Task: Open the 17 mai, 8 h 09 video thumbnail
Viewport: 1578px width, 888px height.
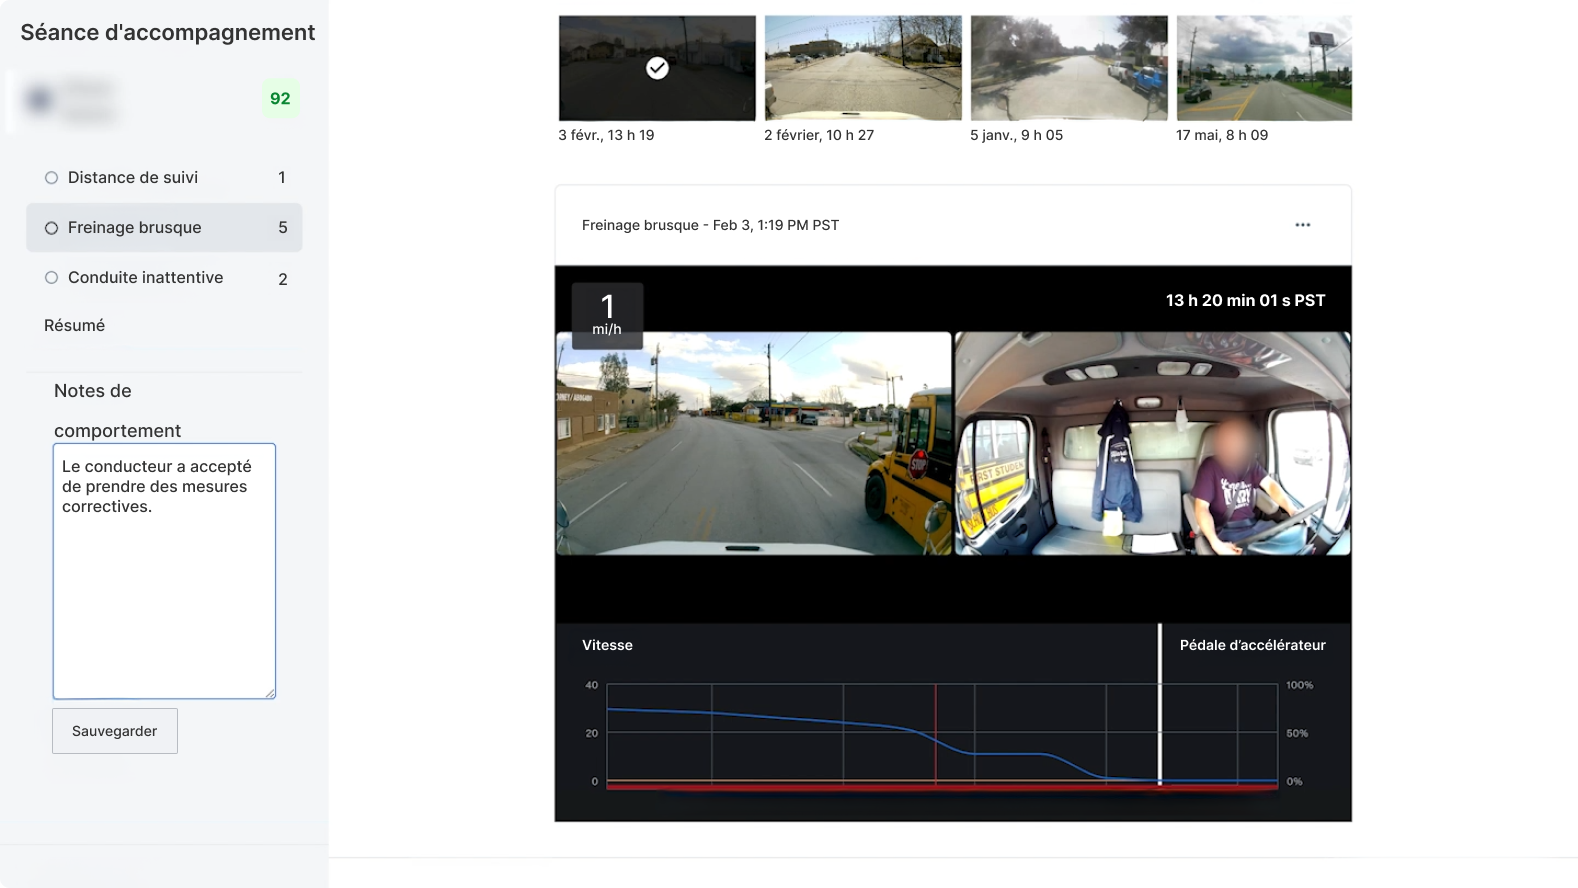Action: 1264,68
